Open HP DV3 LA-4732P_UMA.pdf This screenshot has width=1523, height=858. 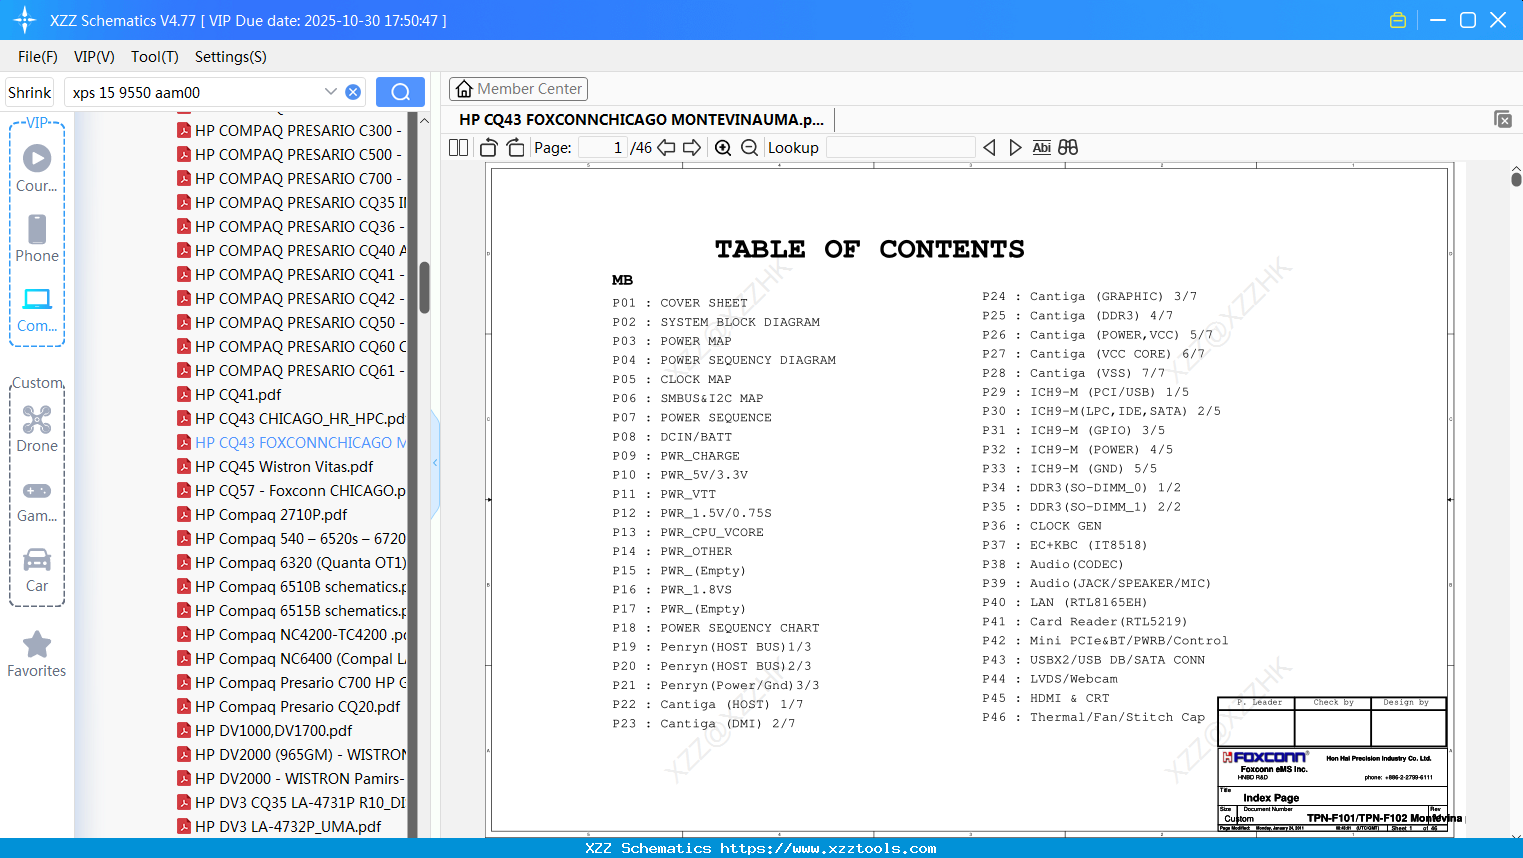[280, 826]
